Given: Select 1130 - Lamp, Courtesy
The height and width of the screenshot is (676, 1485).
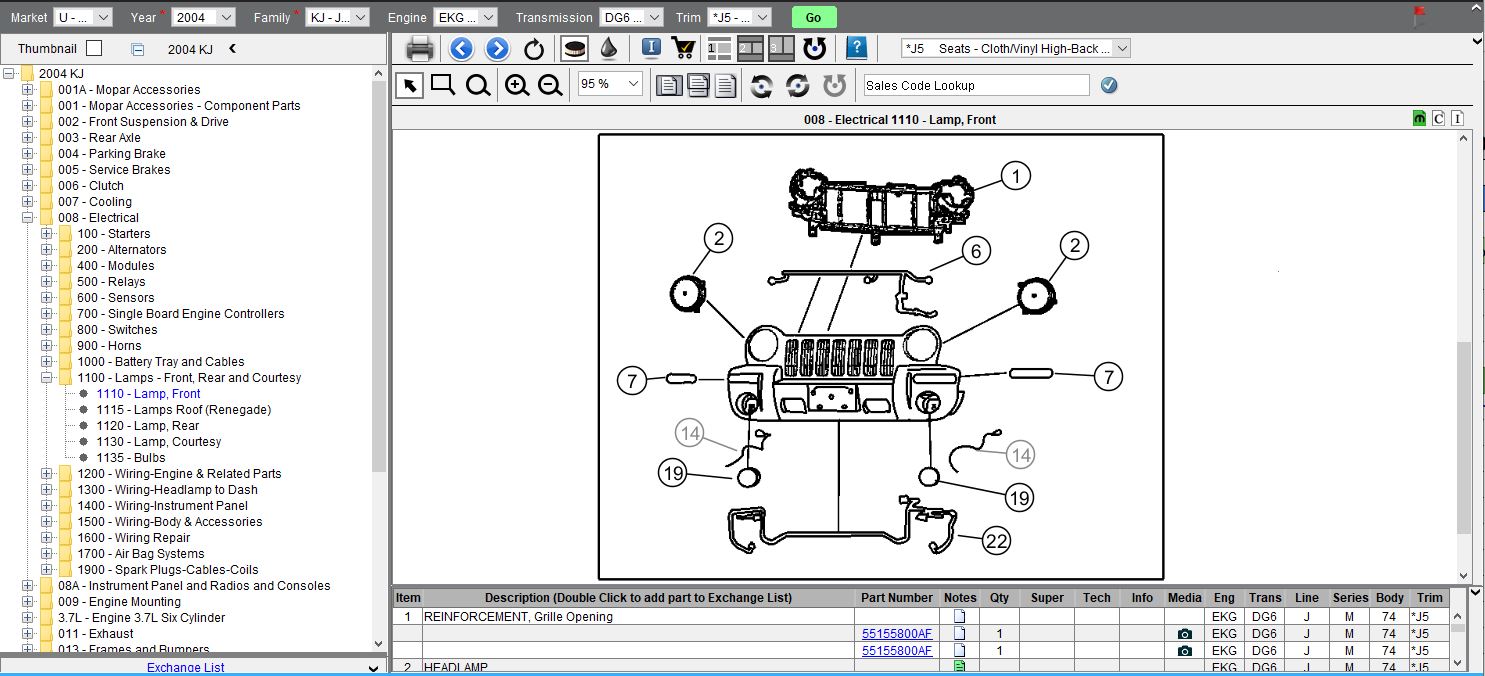Looking at the screenshot, I should [158, 442].
